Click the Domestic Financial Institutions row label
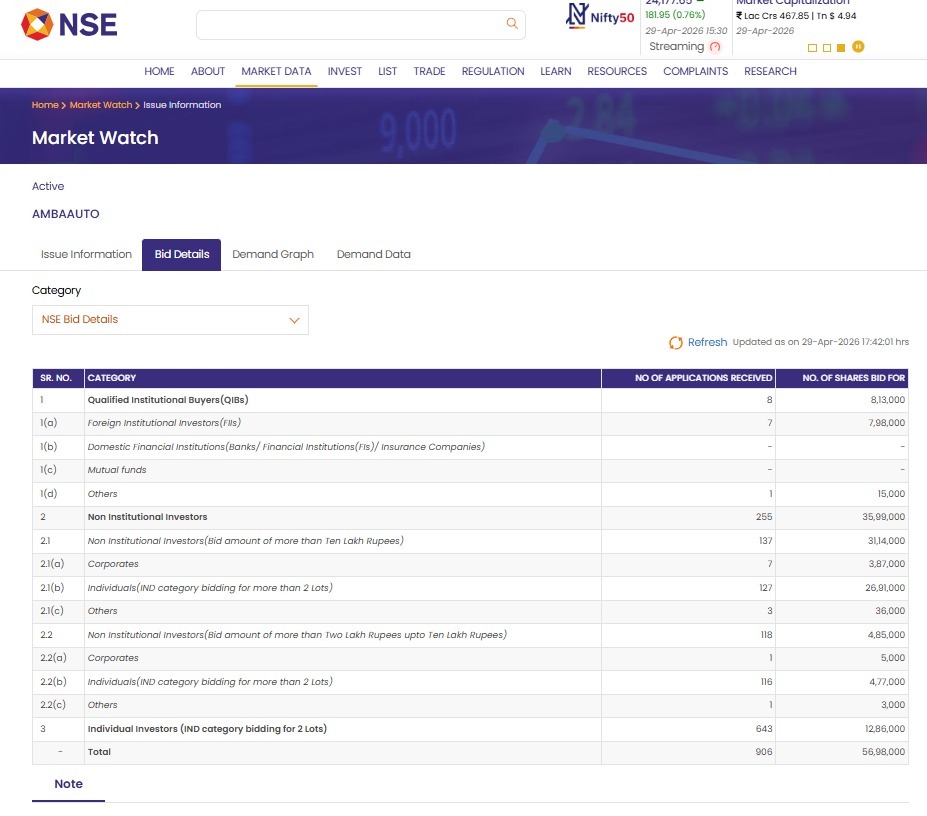This screenshot has width=927, height=816. point(286,446)
